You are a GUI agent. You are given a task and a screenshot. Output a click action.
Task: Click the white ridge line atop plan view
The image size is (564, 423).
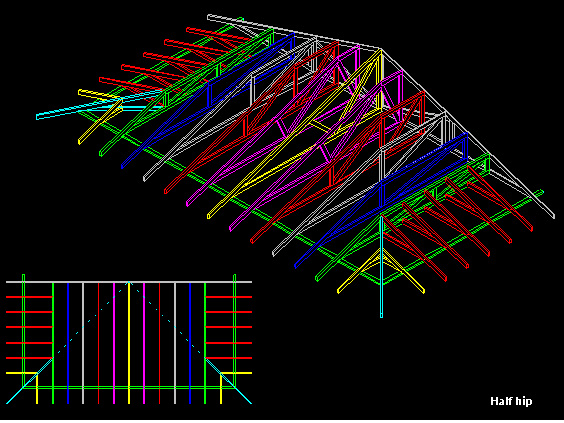tap(129, 282)
